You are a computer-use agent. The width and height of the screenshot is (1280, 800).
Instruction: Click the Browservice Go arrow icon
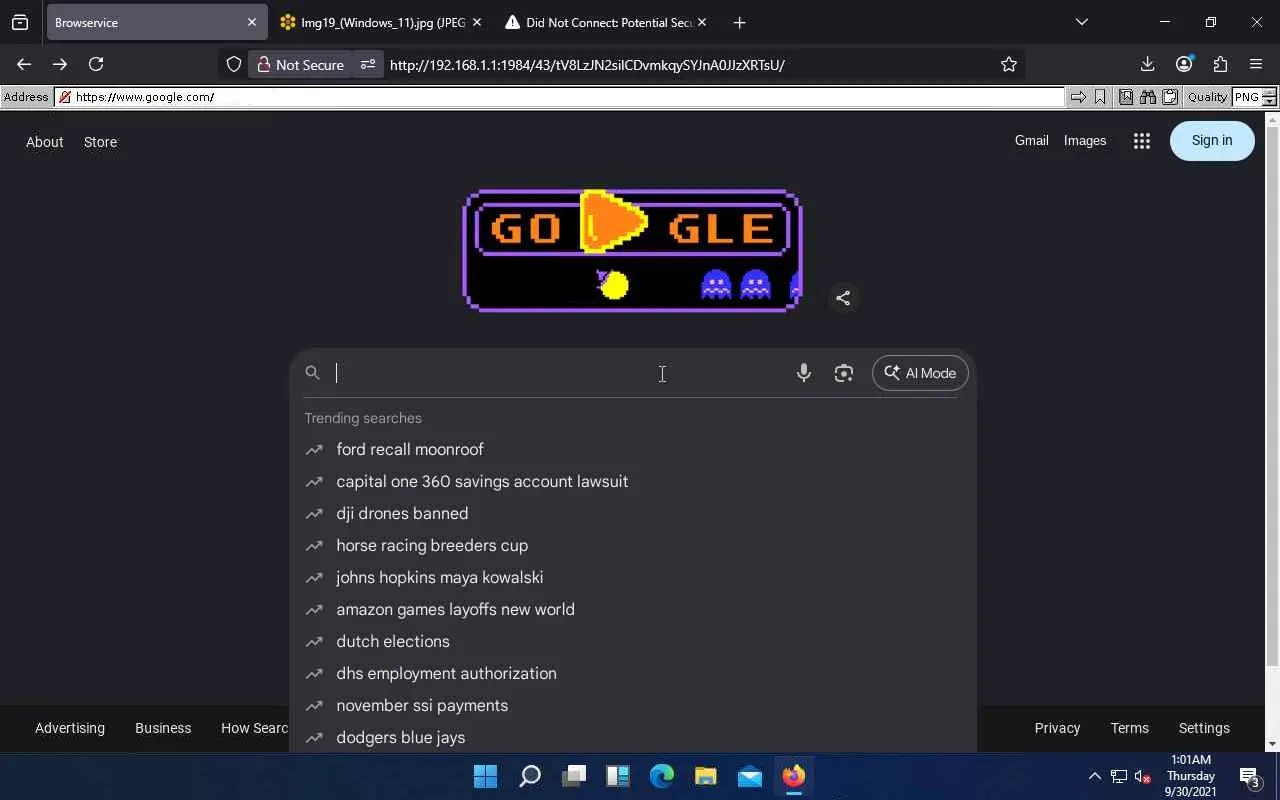point(1078,97)
